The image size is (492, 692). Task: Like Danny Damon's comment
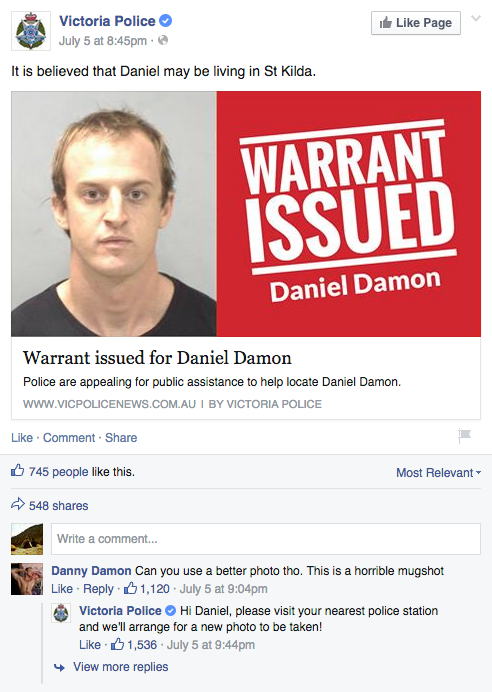pyautogui.click(x=62, y=589)
